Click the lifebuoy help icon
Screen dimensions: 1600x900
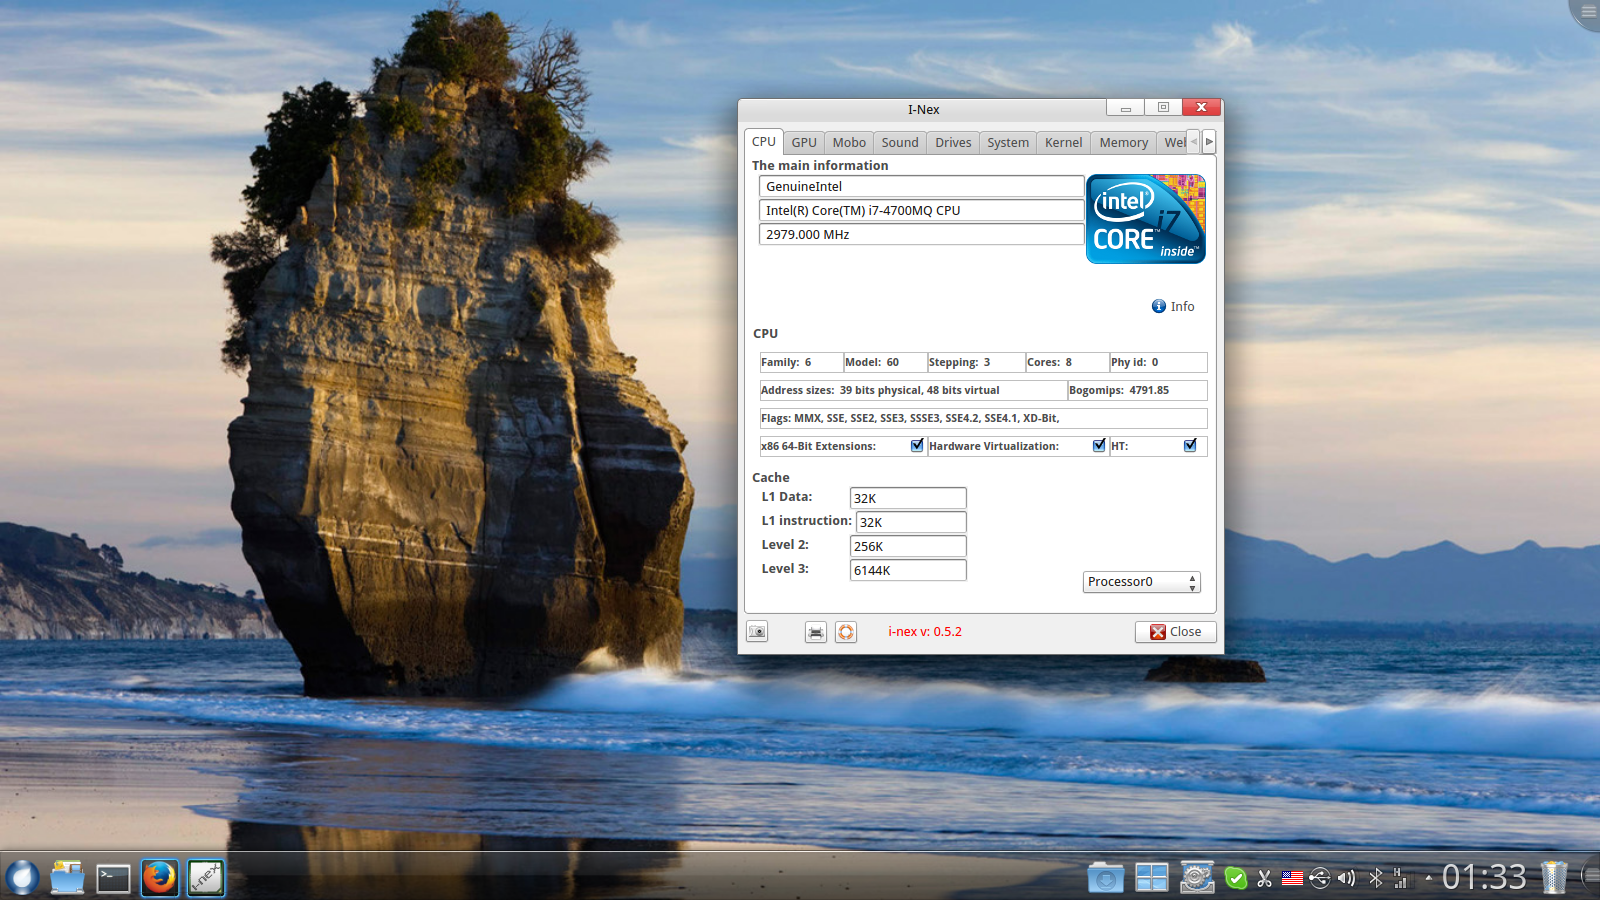846,632
